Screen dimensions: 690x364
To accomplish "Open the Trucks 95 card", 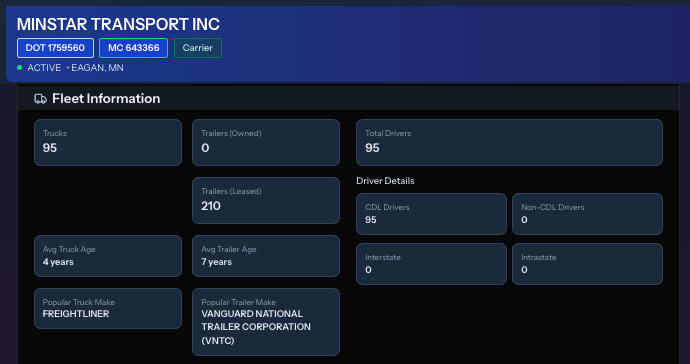I will click(x=108, y=143).
